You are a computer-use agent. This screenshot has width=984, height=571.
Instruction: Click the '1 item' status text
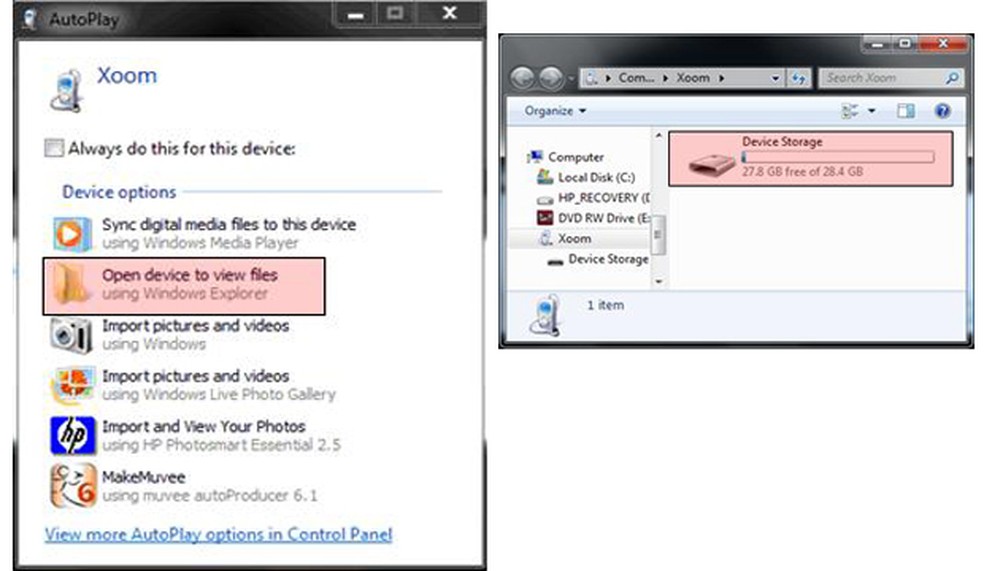click(x=605, y=305)
